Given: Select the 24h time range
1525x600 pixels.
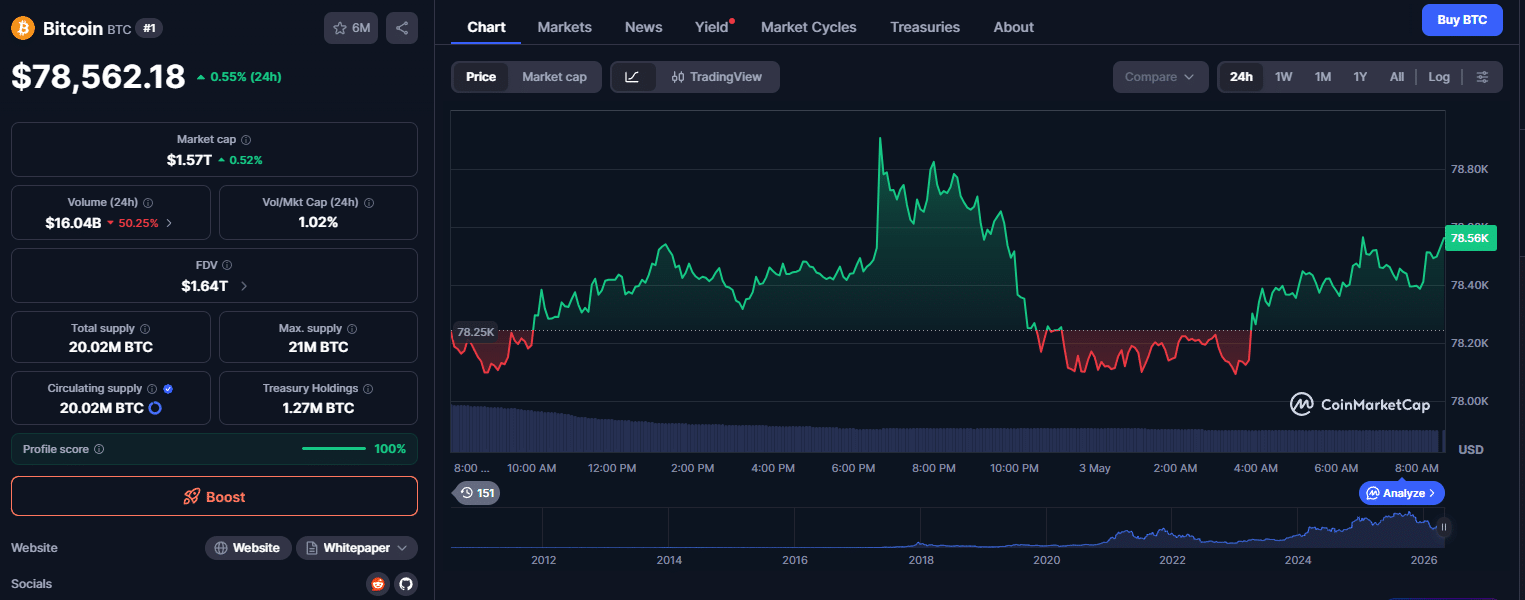Looking at the screenshot, I should 1241,77.
